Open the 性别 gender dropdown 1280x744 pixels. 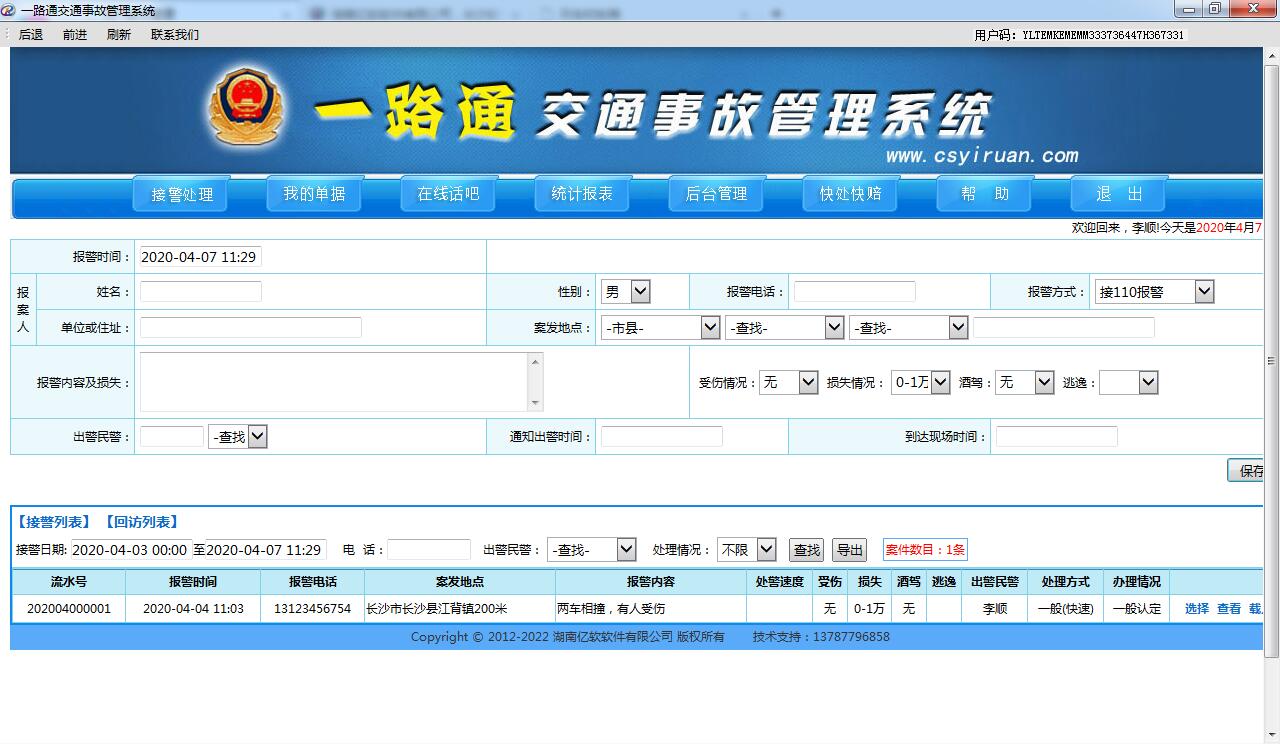click(625, 291)
